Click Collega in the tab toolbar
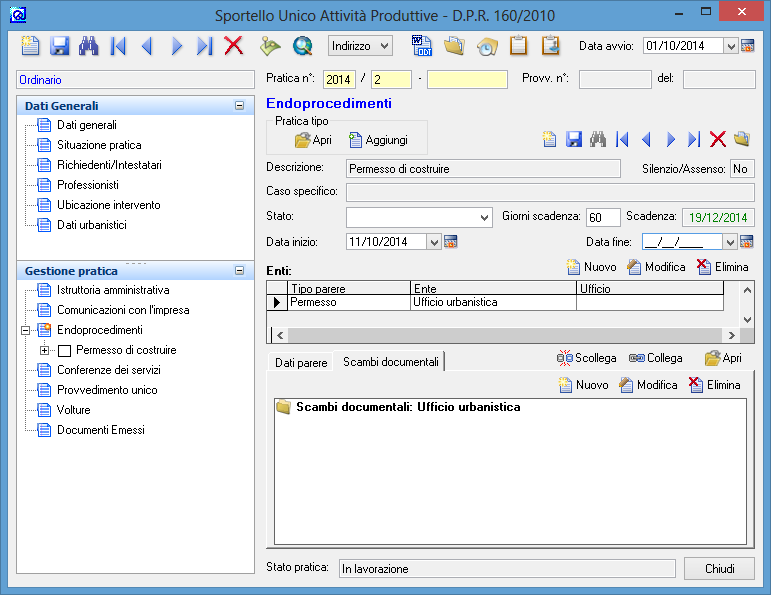Viewport: 771px width, 595px height. click(x=655, y=358)
